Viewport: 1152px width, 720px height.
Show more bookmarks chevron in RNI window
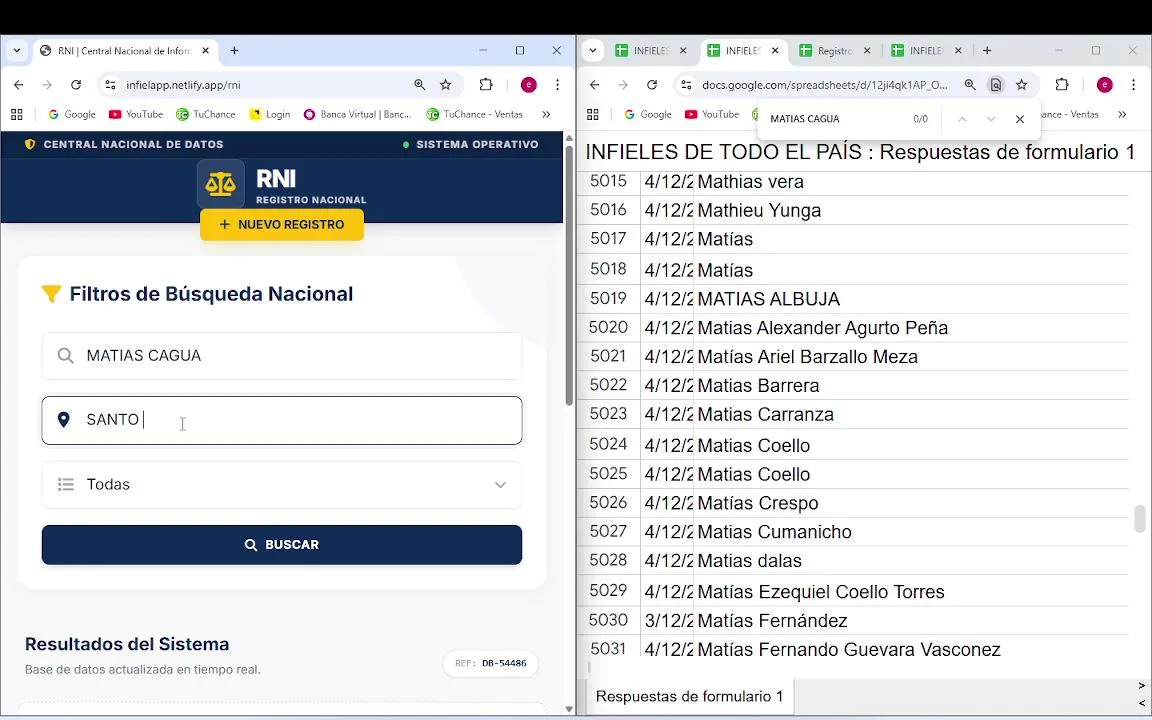coord(546,115)
